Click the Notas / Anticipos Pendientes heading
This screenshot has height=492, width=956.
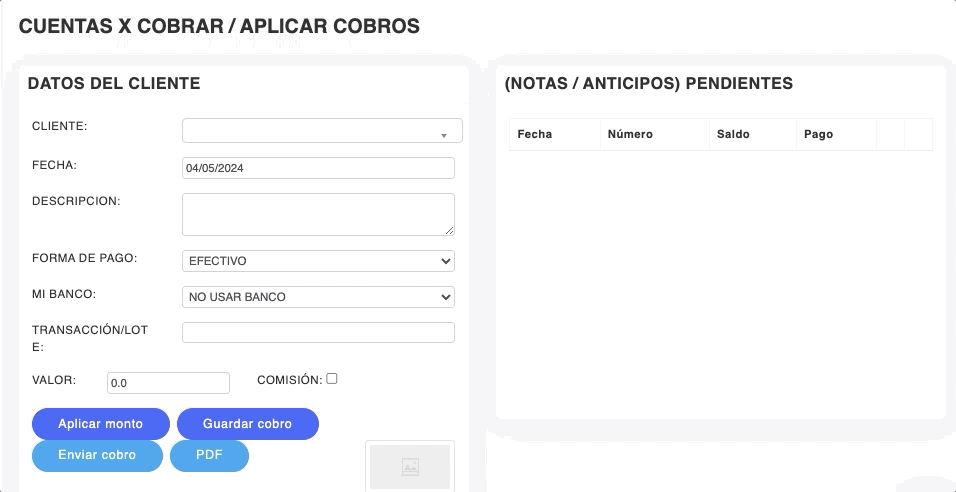pos(649,84)
